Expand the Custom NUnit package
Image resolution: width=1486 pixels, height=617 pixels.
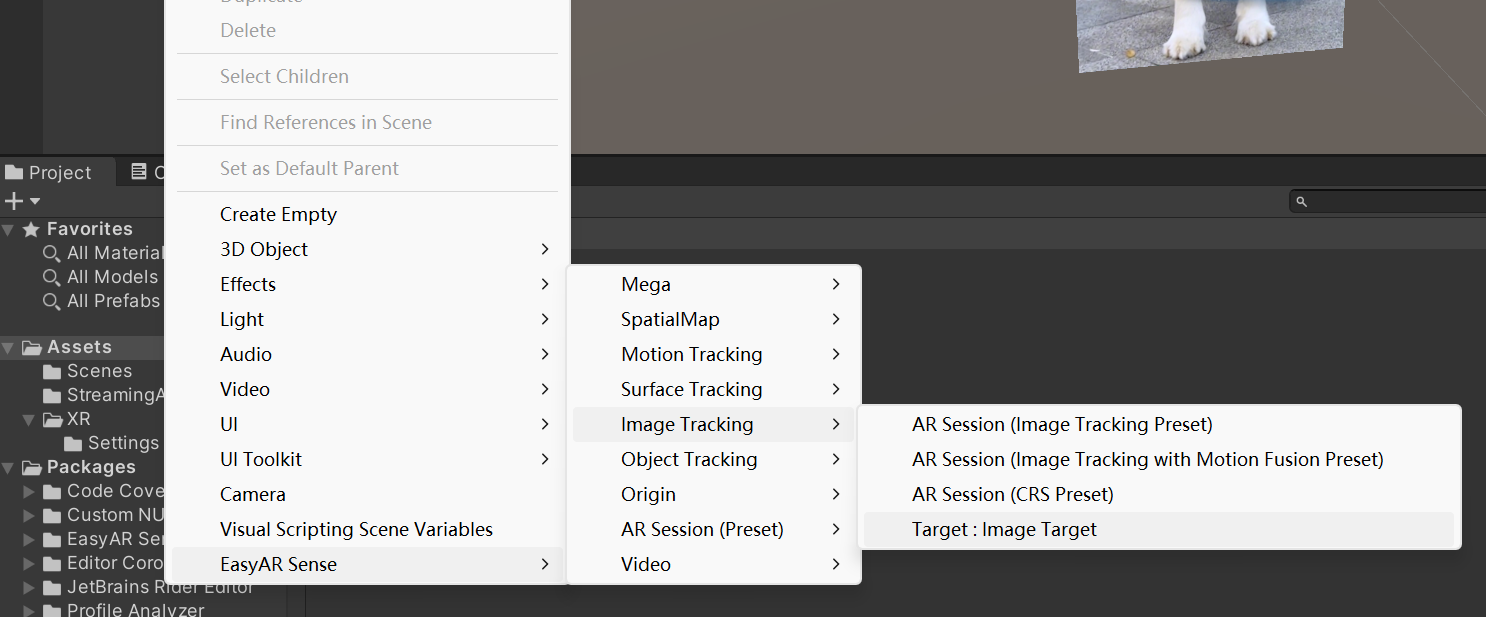29,516
